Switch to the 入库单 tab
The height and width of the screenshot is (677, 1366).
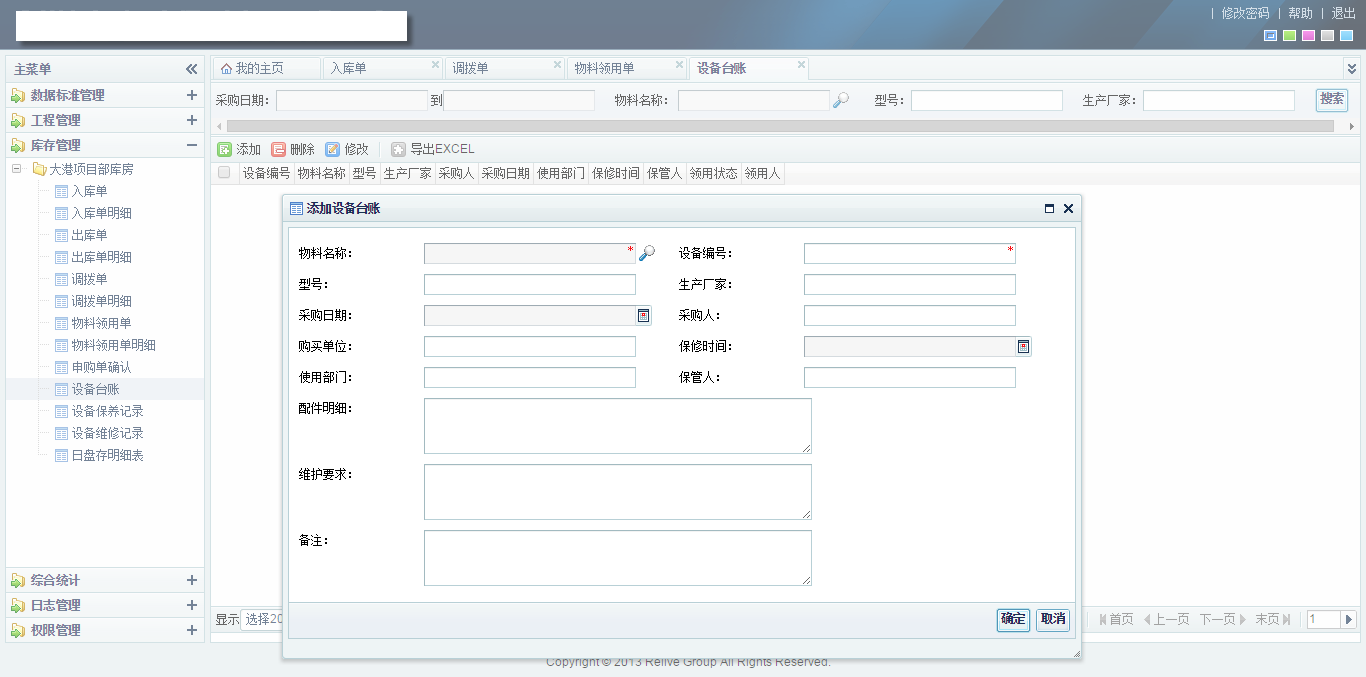point(349,68)
